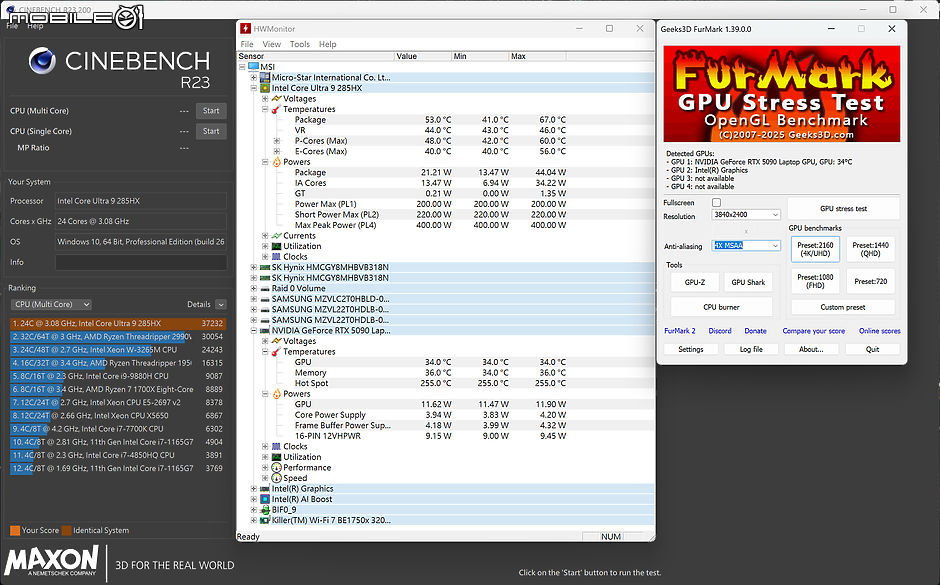Click the CPU Utilization icon
The width and height of the screenshot is (940, 585).
coord(276,246)
